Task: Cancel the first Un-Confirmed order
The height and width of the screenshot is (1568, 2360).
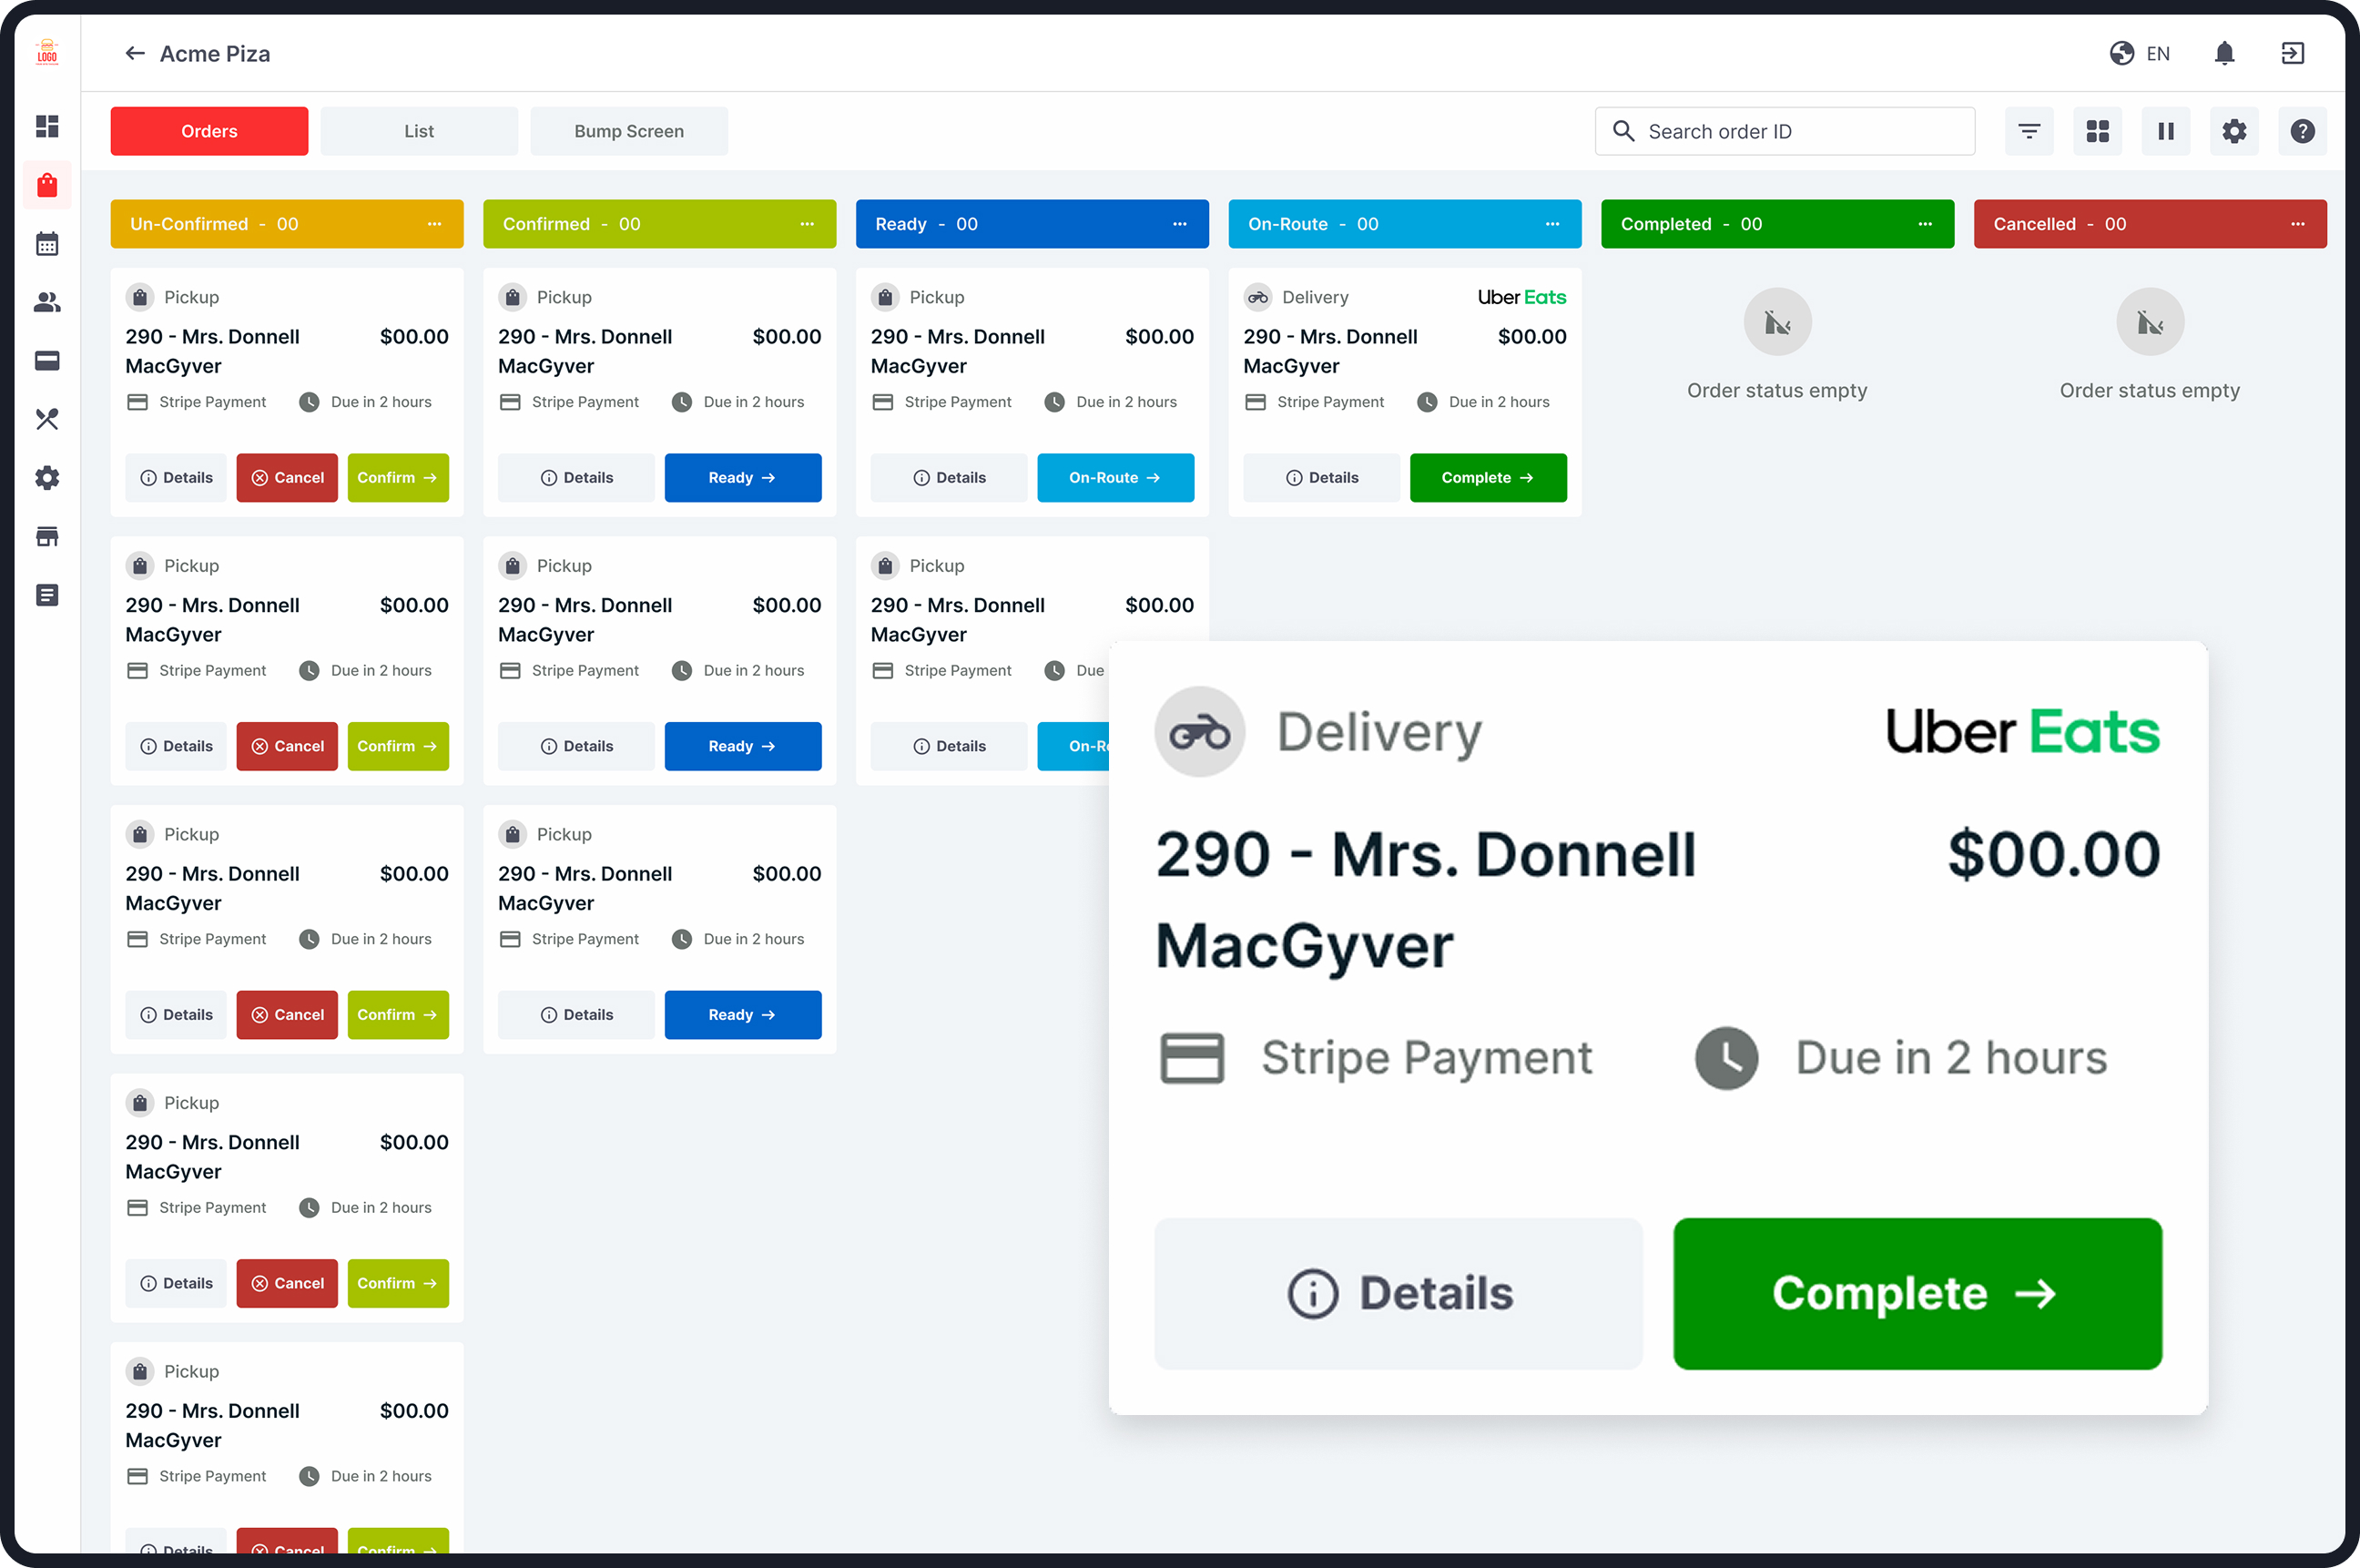Action: (x=287, y=478)
